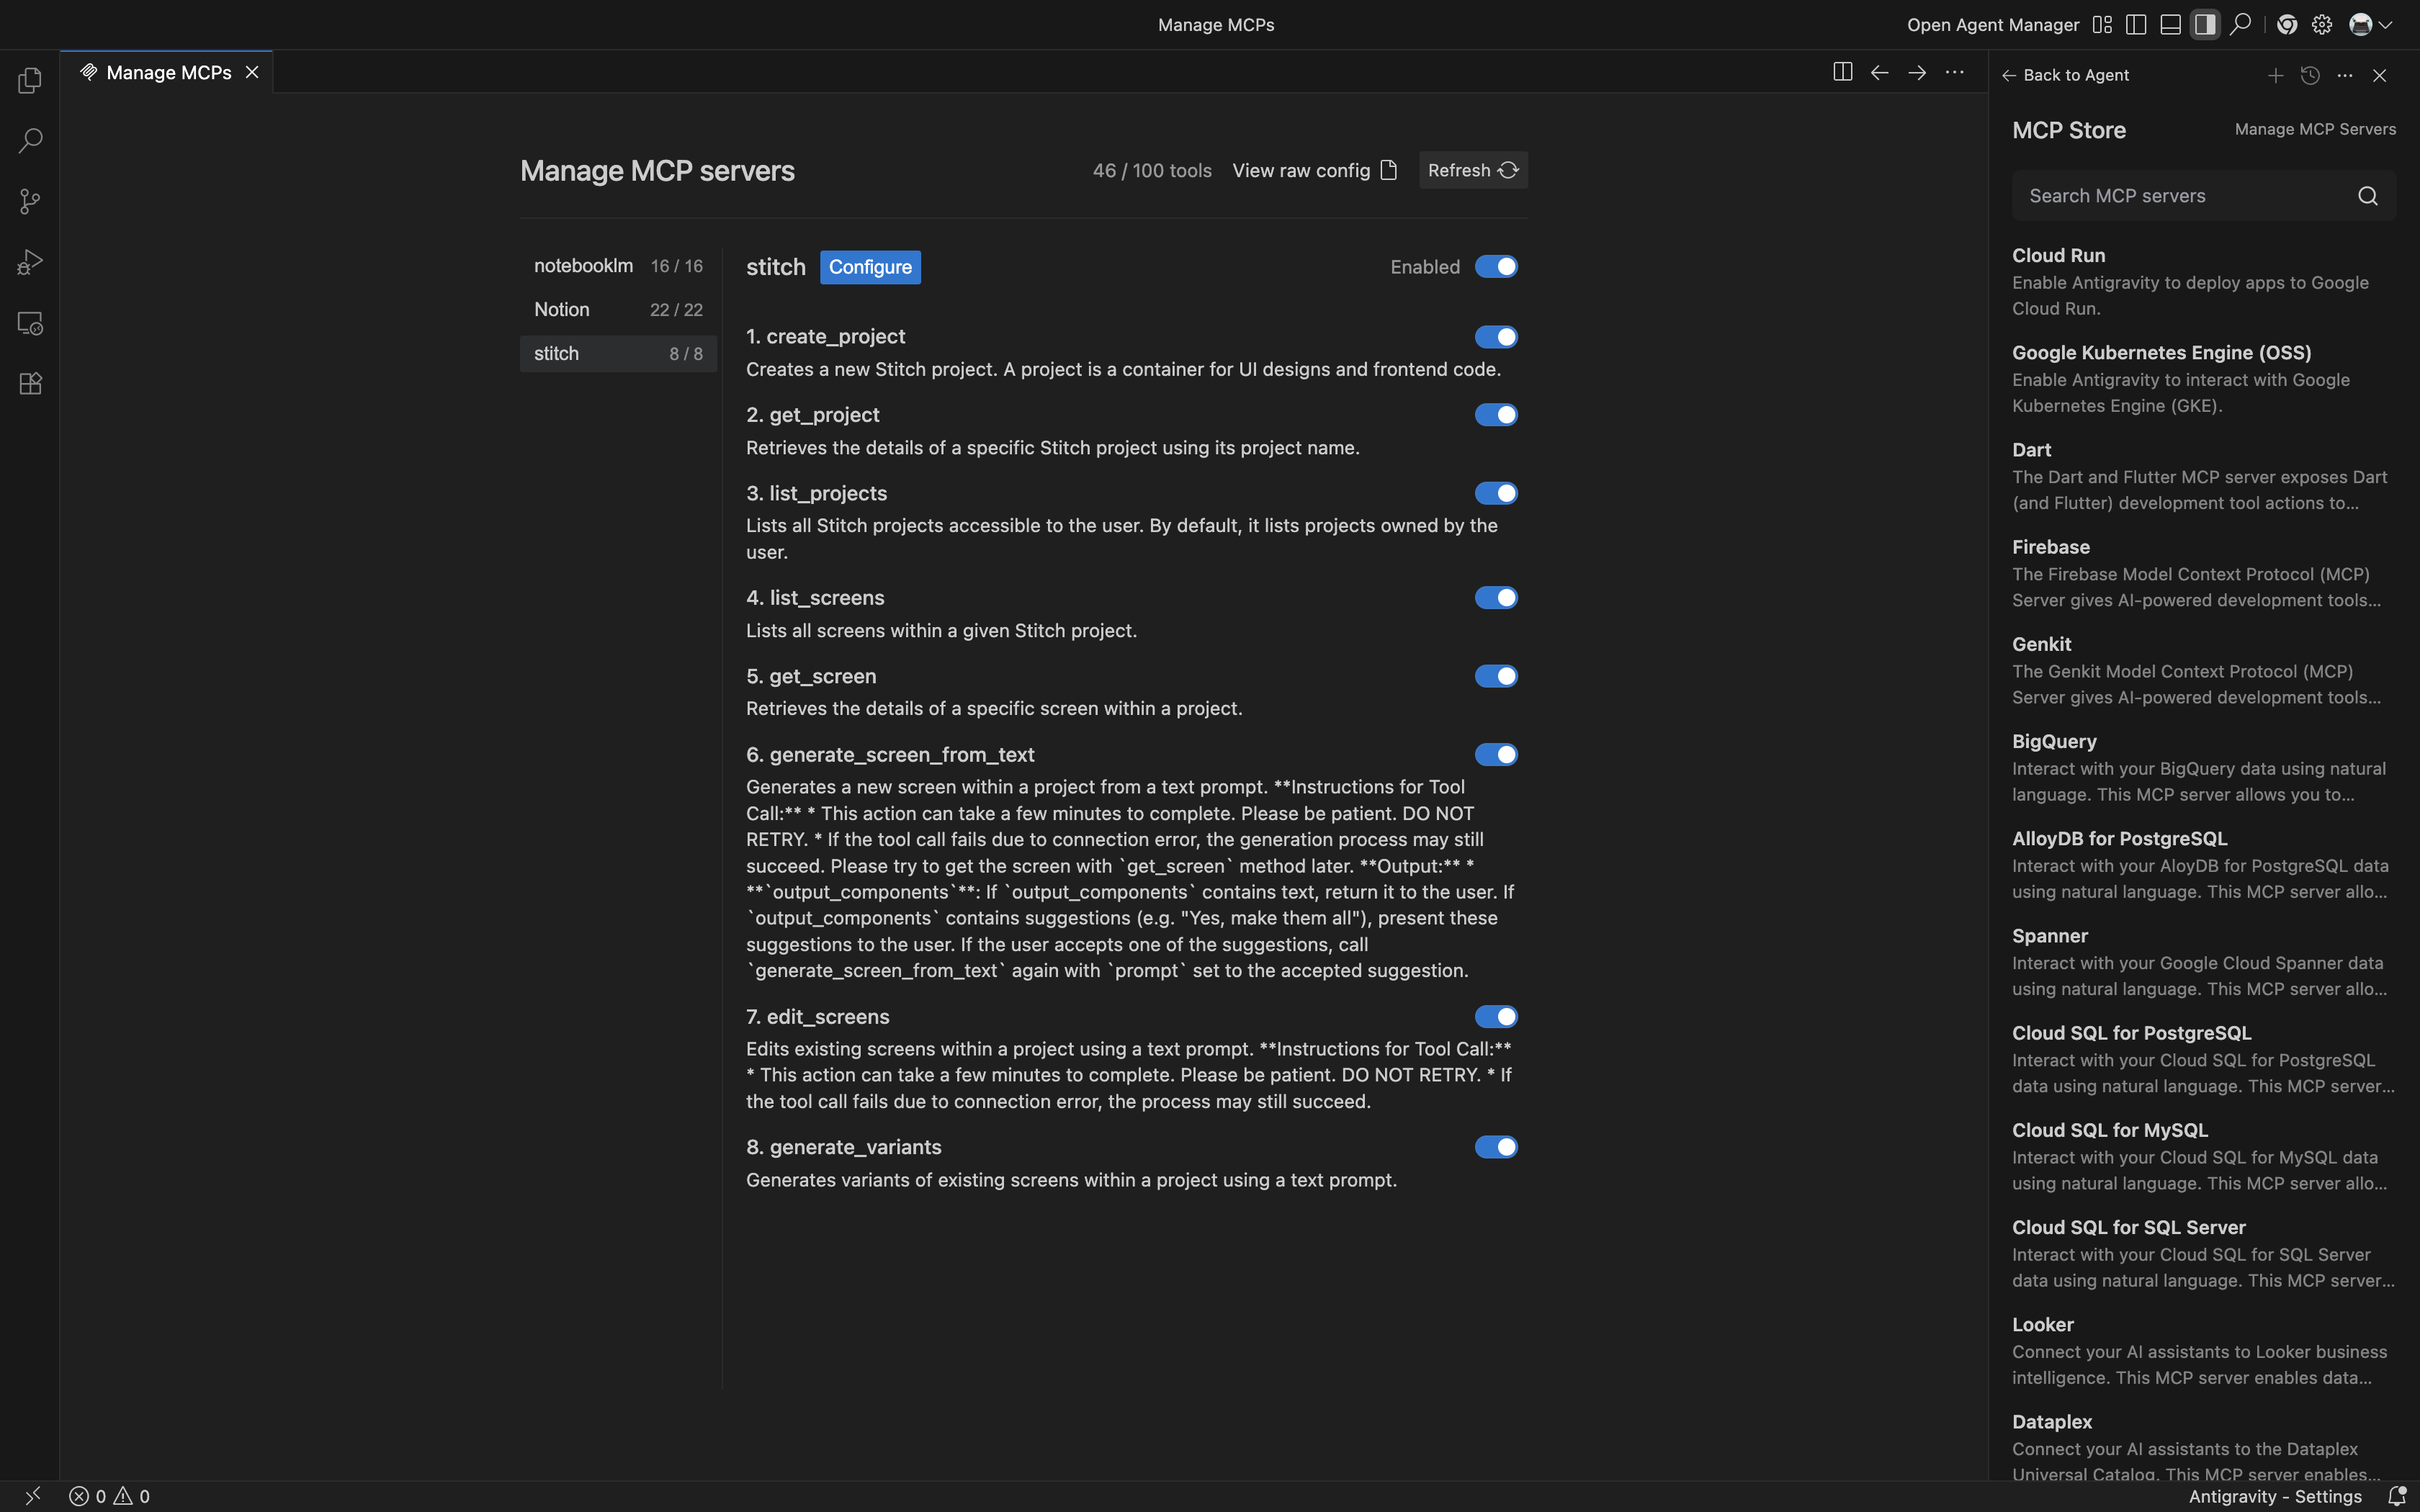The width and height of the screenshot is (2420, 1512).
Task: Open the Run and Debug view
Action: [30, 262]
